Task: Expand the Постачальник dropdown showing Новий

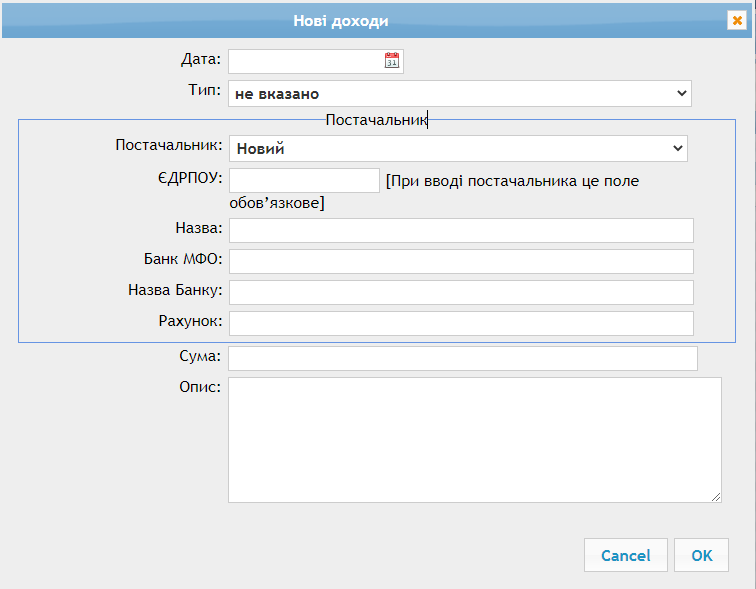Action: (458, 148)
